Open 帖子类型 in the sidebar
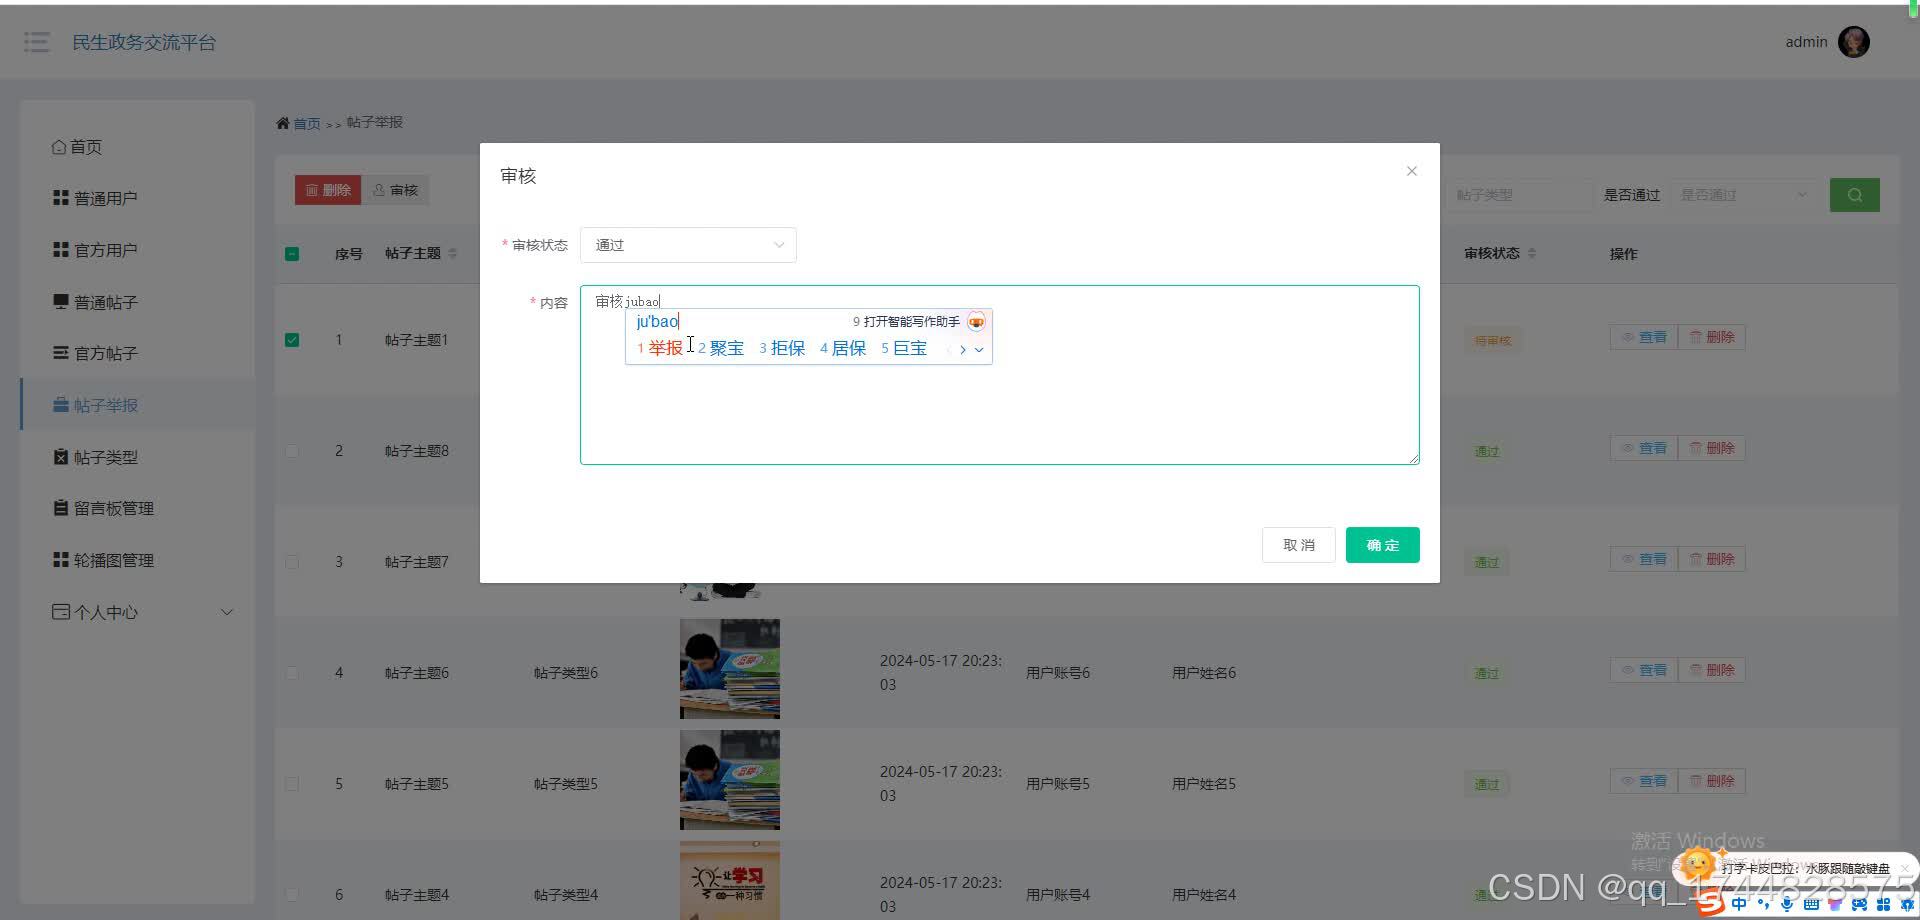The image size is (1920, 920). (x=138, y=457)
